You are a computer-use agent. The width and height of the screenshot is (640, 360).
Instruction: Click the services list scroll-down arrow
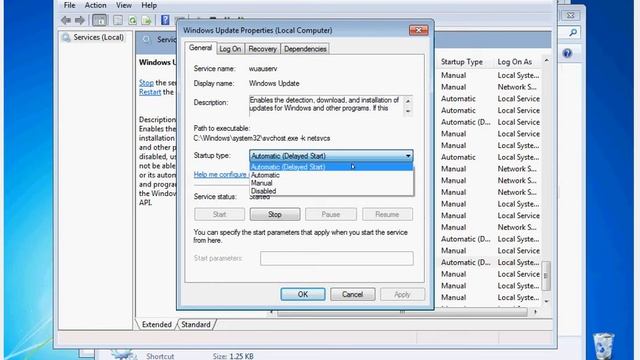pos(546,301)
